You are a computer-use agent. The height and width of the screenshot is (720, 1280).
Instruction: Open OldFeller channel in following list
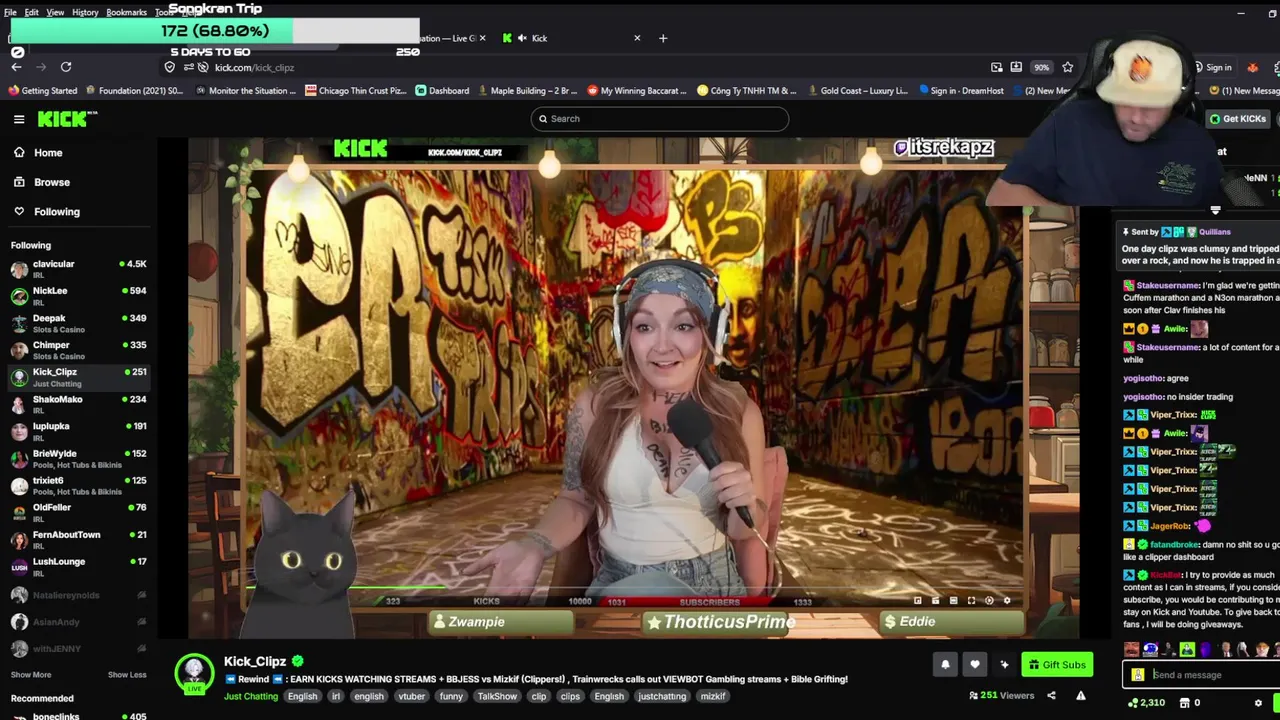(78, 512)
